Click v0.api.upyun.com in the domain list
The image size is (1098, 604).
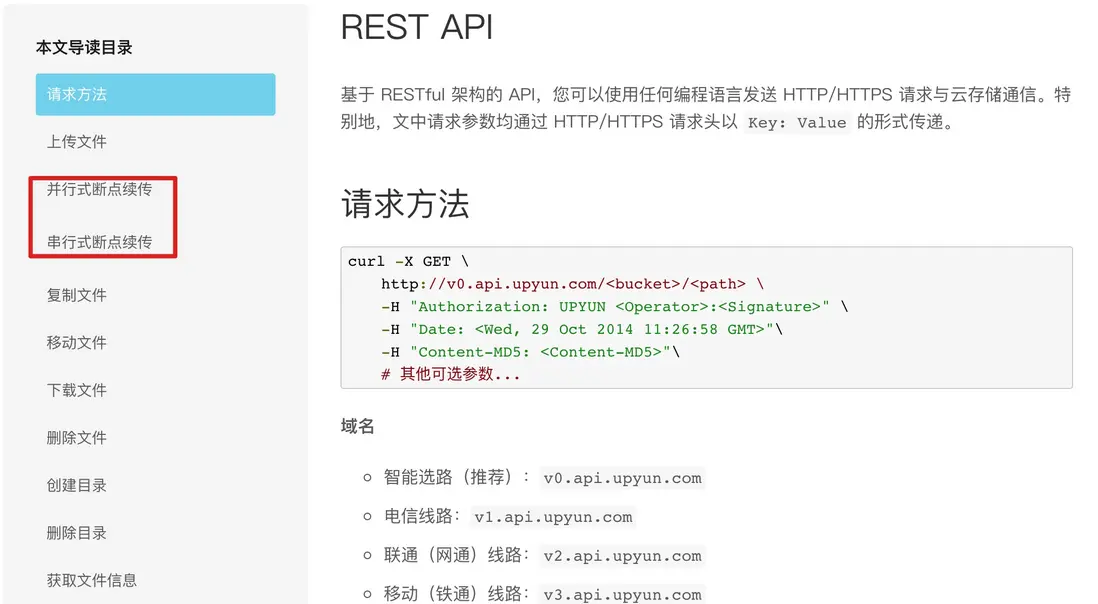coord(623,478)
